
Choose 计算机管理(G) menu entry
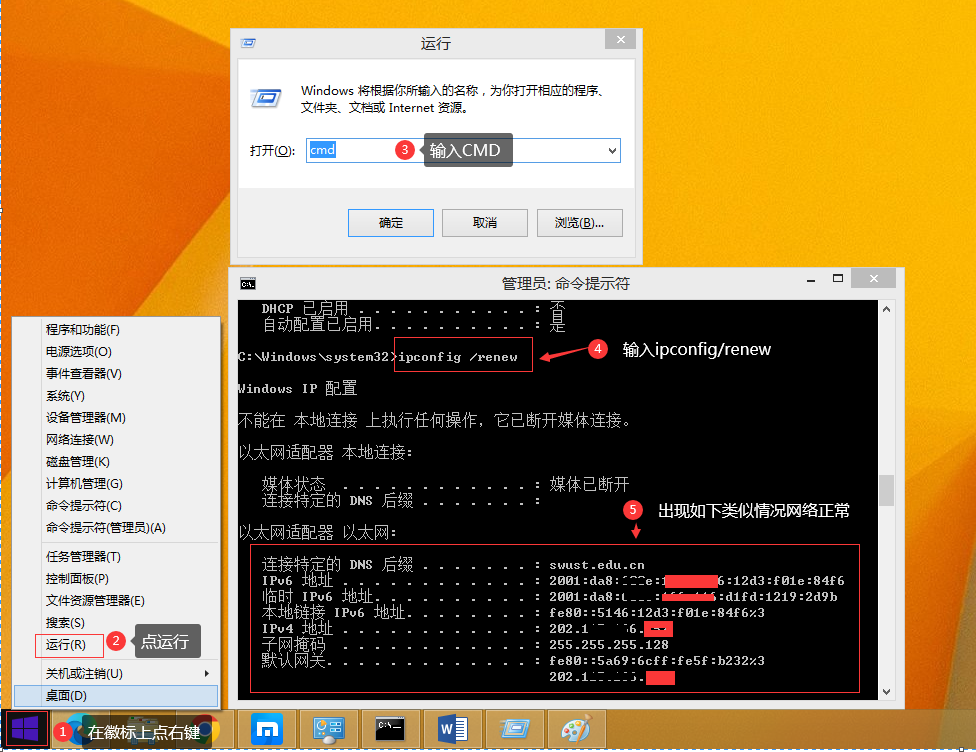point(116,484)
